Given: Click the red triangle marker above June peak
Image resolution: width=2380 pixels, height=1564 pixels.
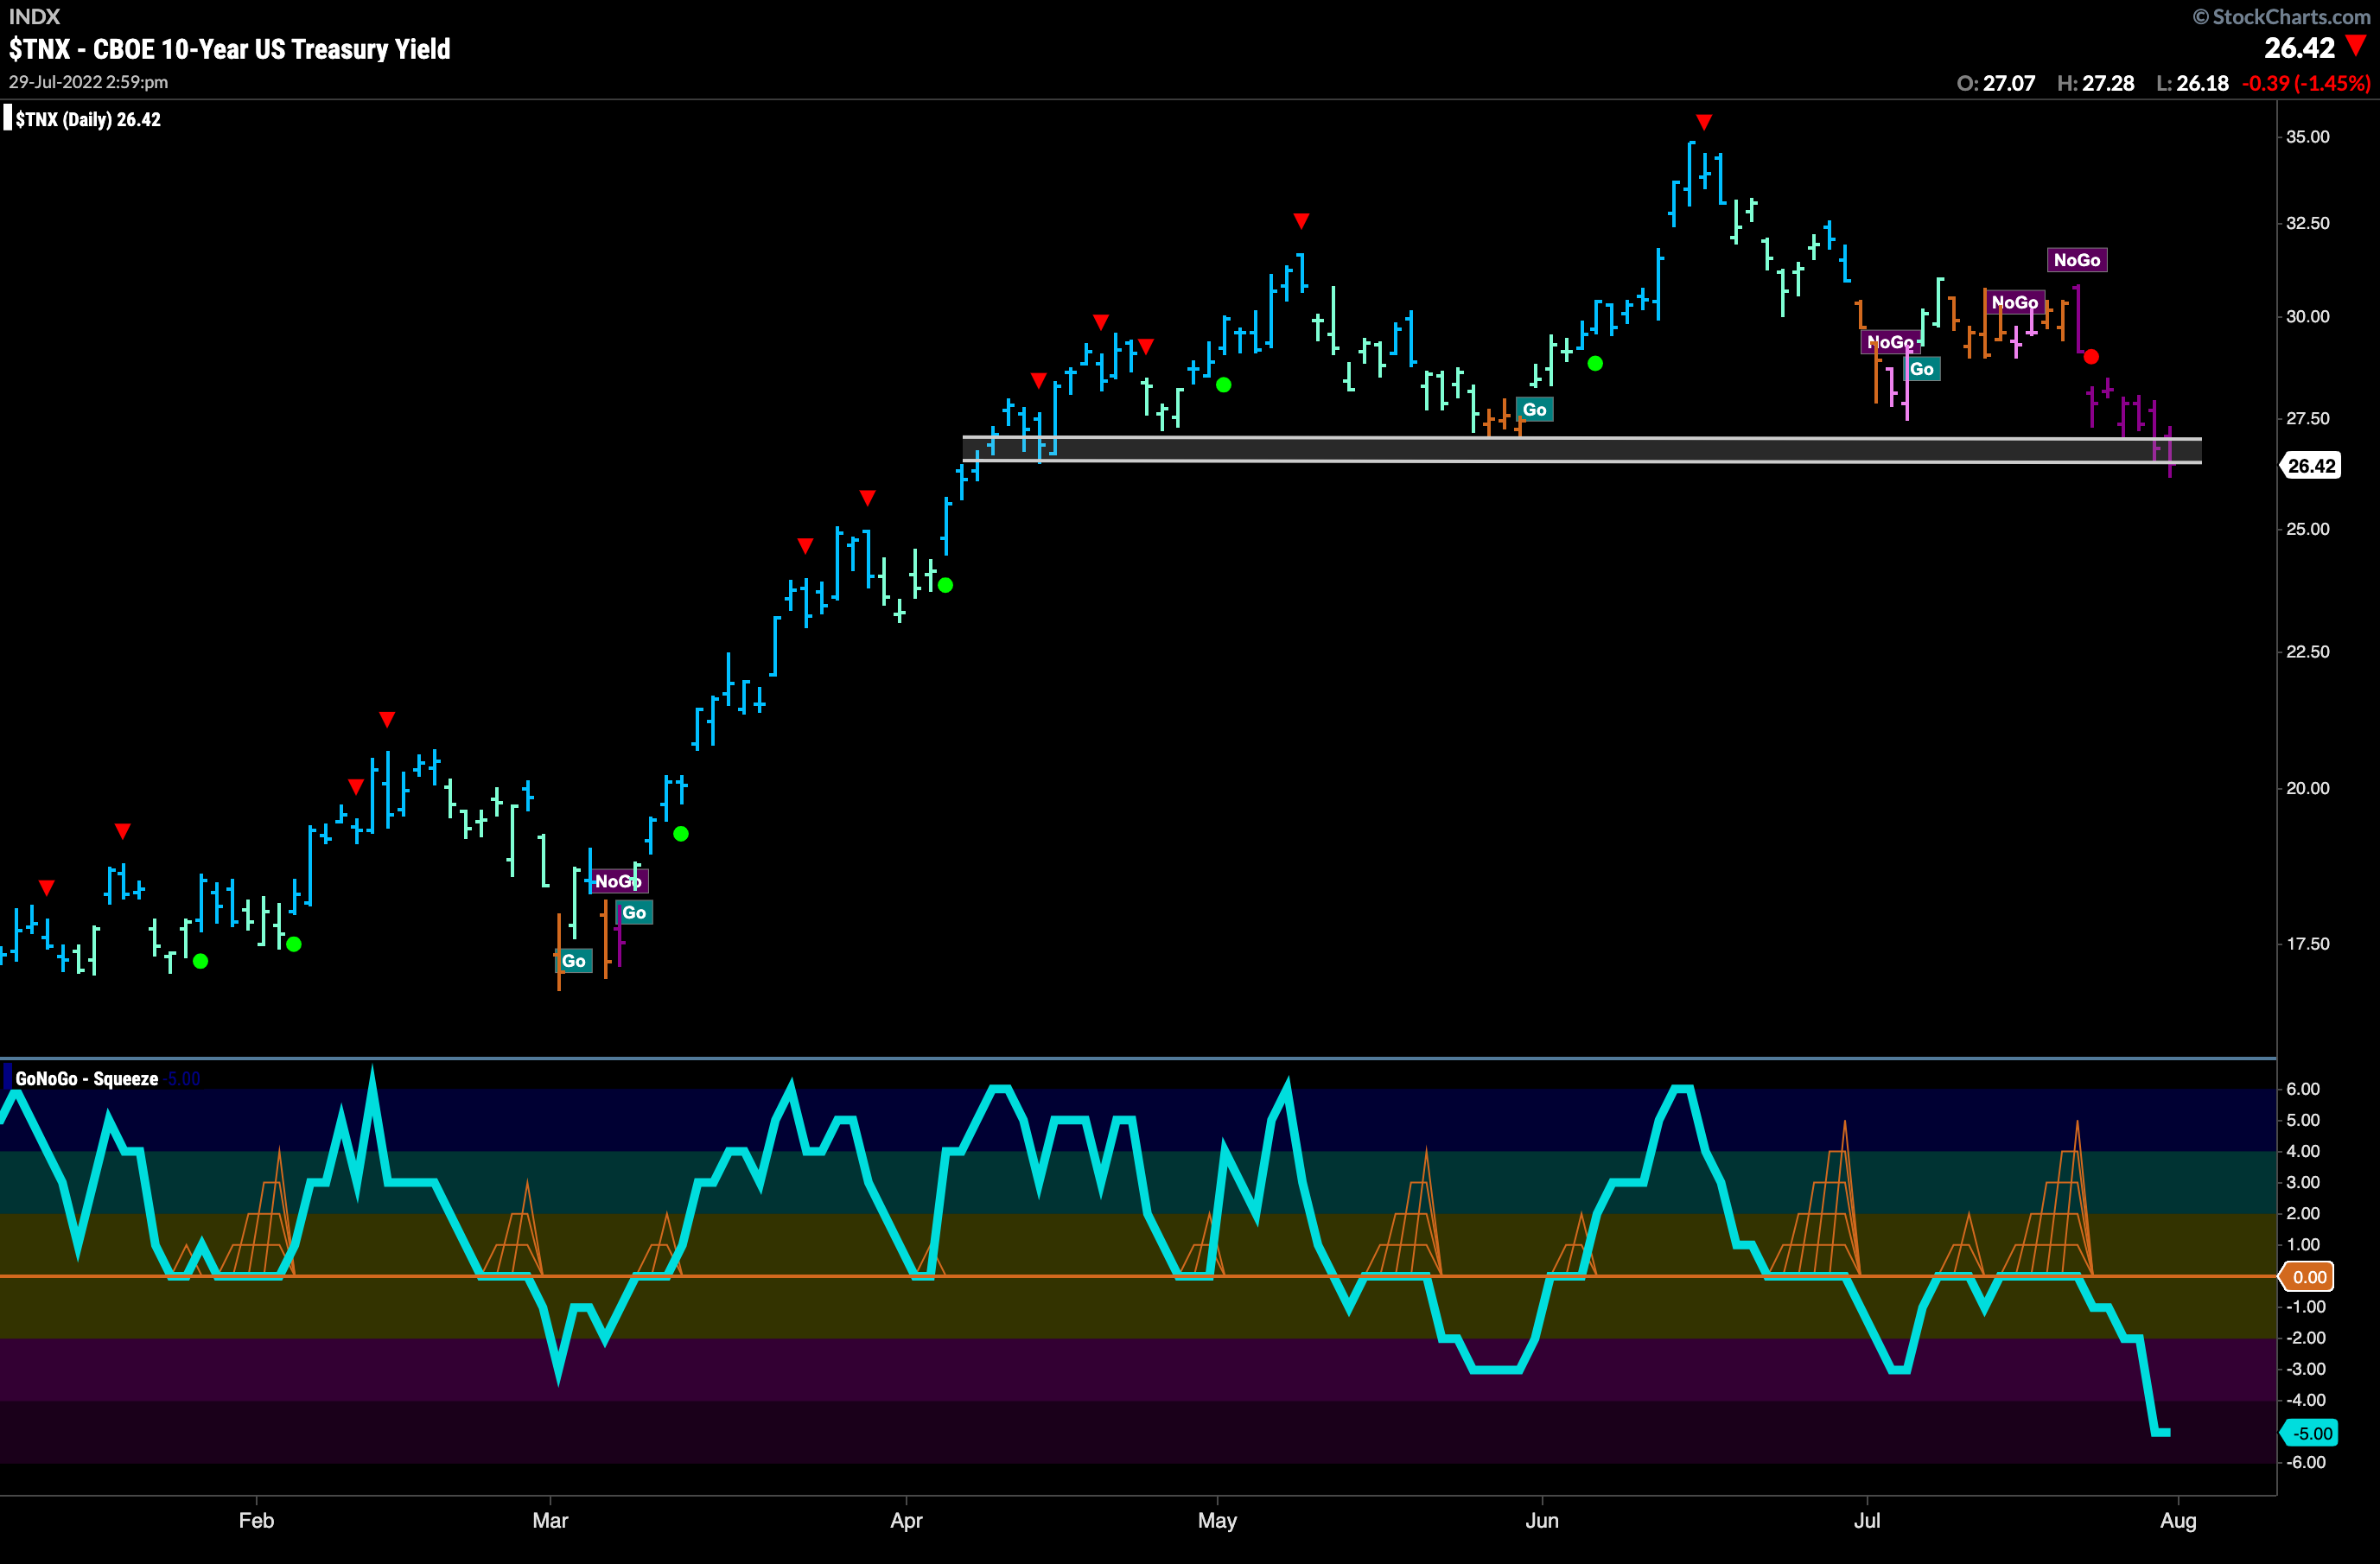Looking at the screenshot, I should (1704, 122).
